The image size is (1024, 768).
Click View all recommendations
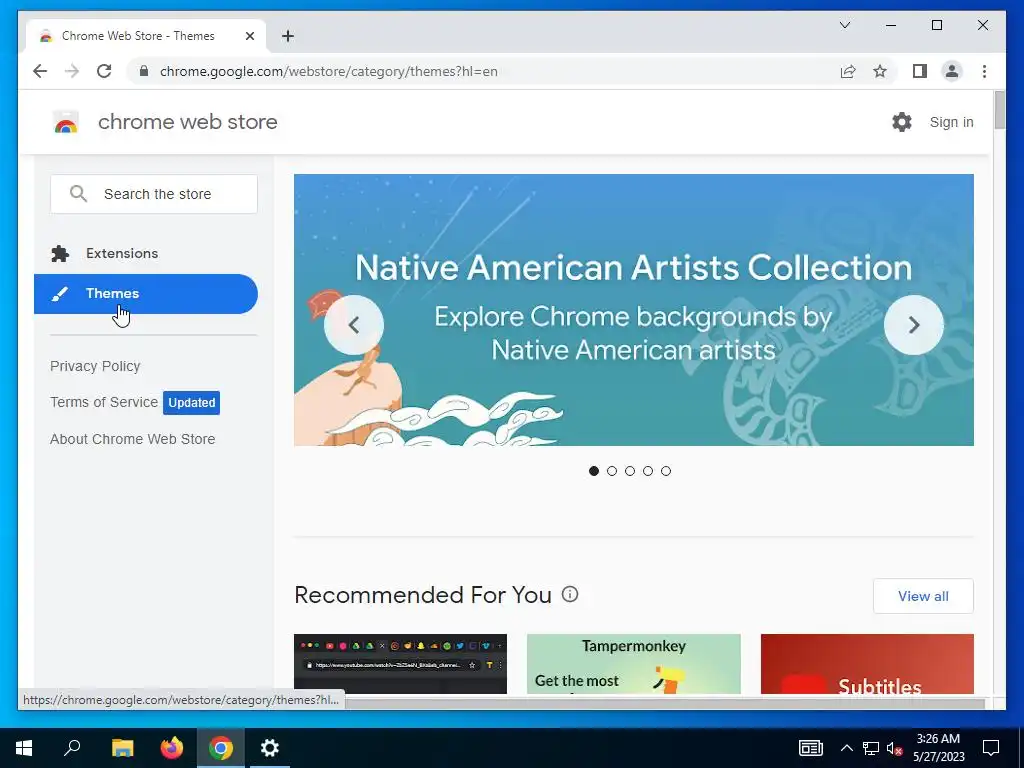tap(923, 596)
